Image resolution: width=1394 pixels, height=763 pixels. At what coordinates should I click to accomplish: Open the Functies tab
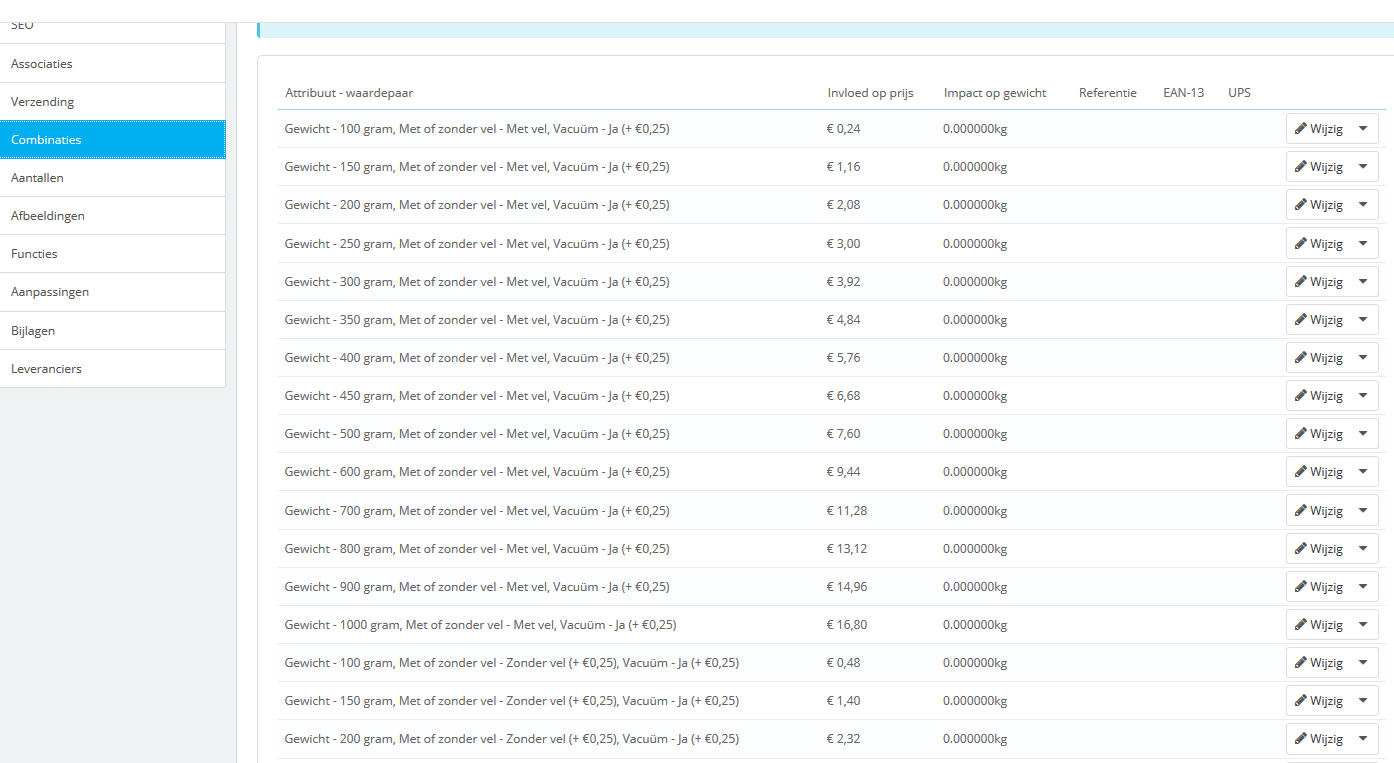[112, 253]
